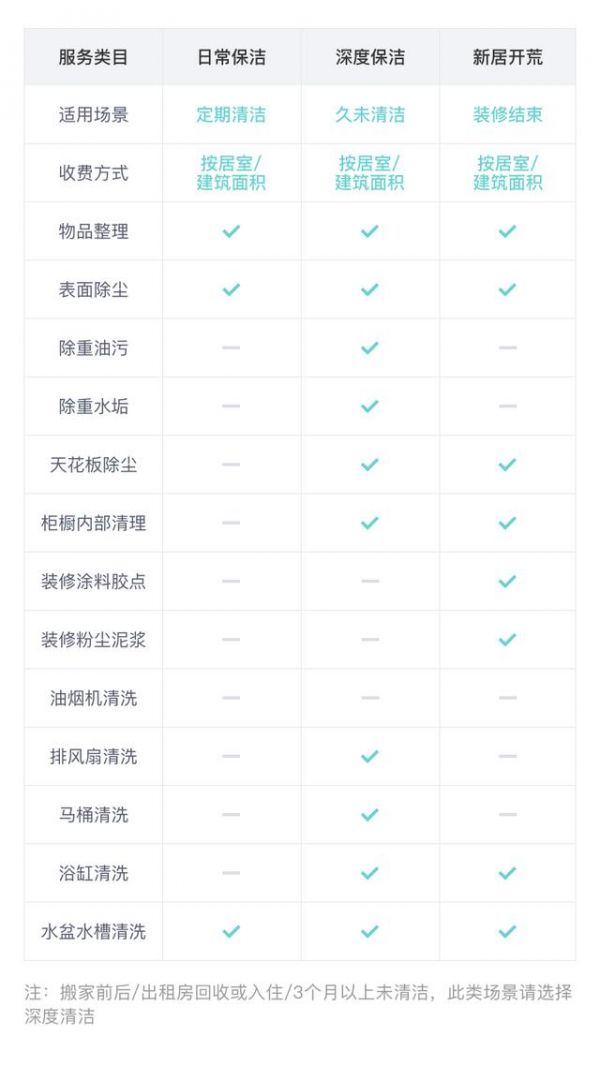
Task: Click 深度保洁 checkmark in 排风扇清洗 row
Action: pos(369,757)
